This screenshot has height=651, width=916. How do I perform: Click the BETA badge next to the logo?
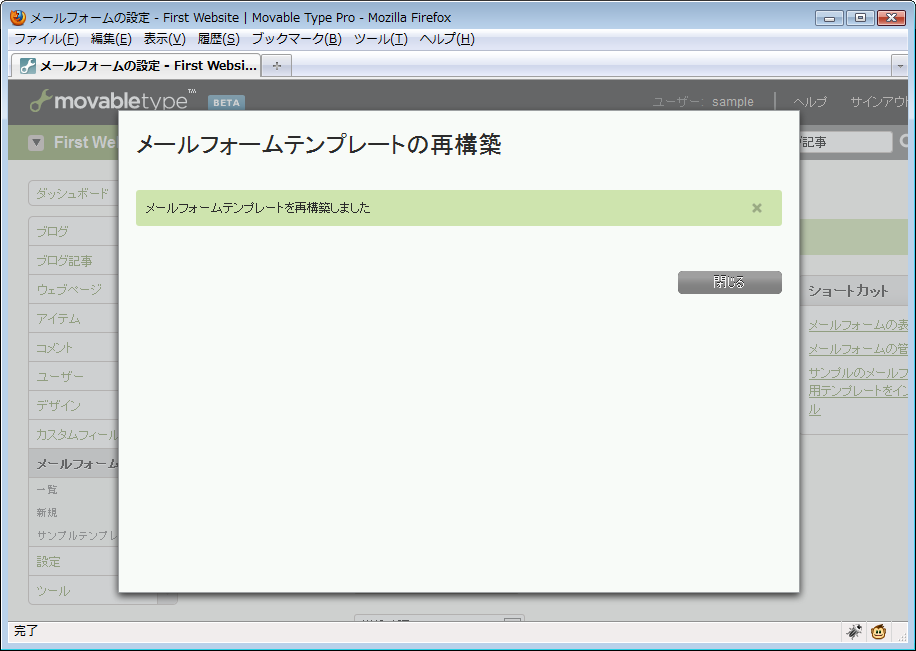click(x=226, y=101)
